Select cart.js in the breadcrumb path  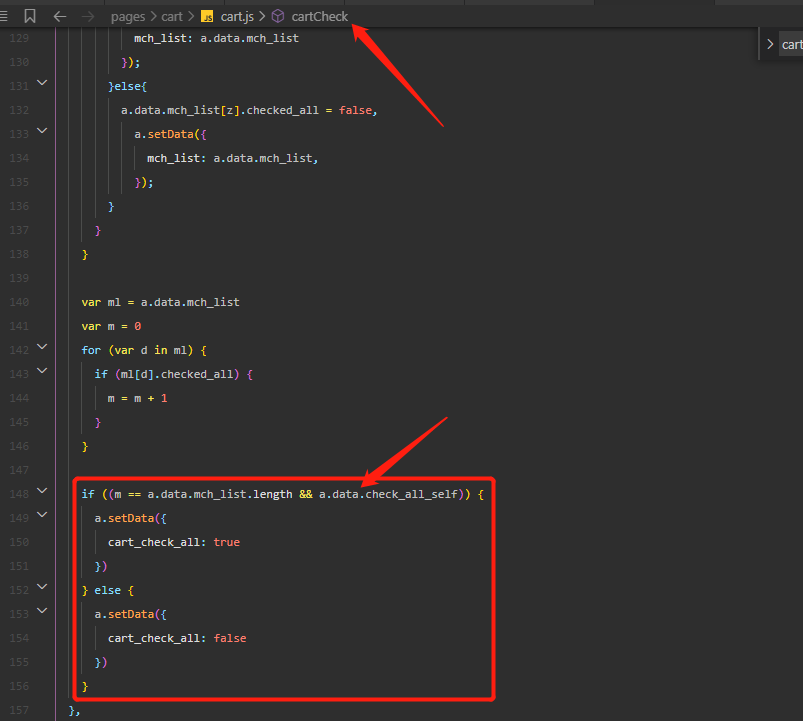[x=237, y=16]
